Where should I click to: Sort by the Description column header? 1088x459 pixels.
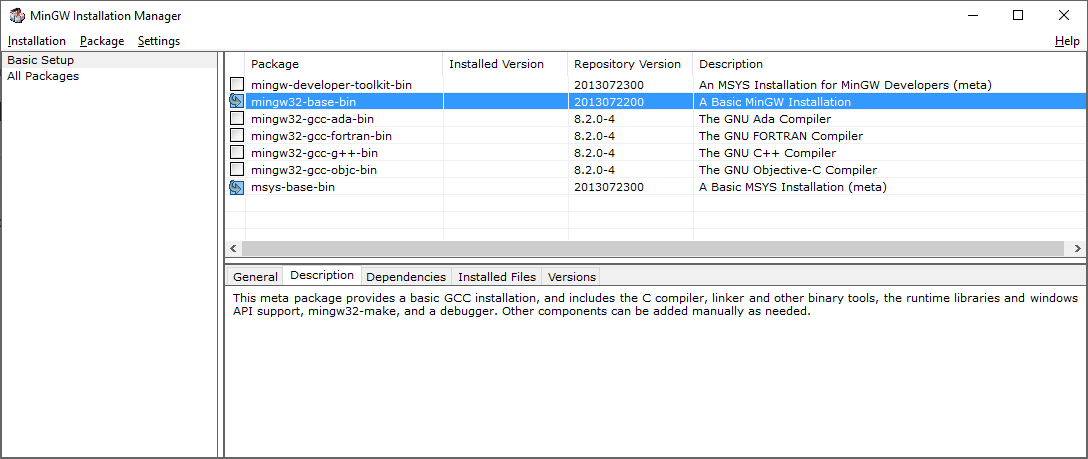point(890,64)
